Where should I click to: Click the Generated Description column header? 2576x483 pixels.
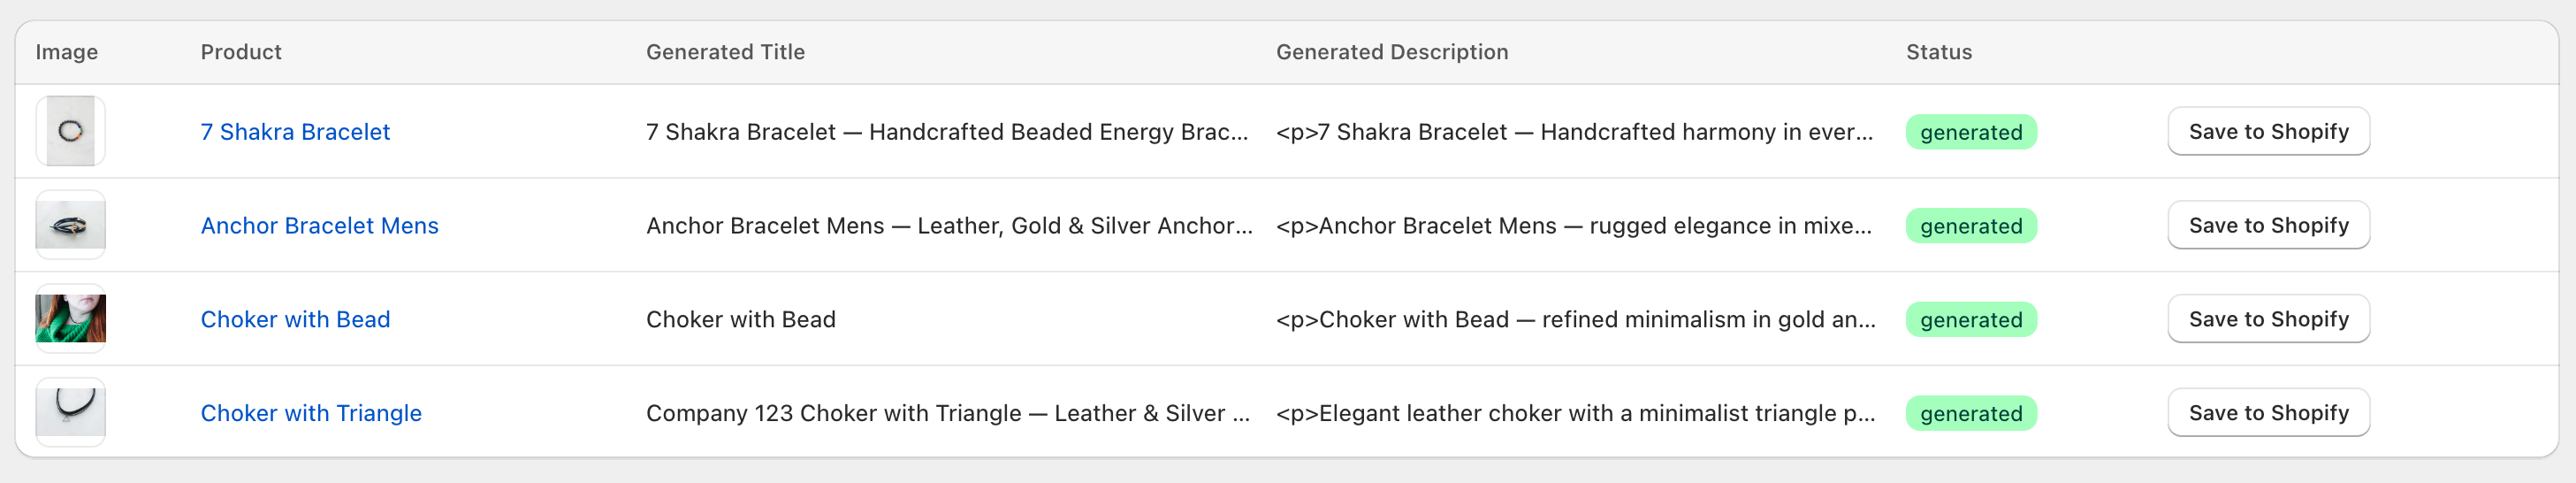(x=1391, y=52)
